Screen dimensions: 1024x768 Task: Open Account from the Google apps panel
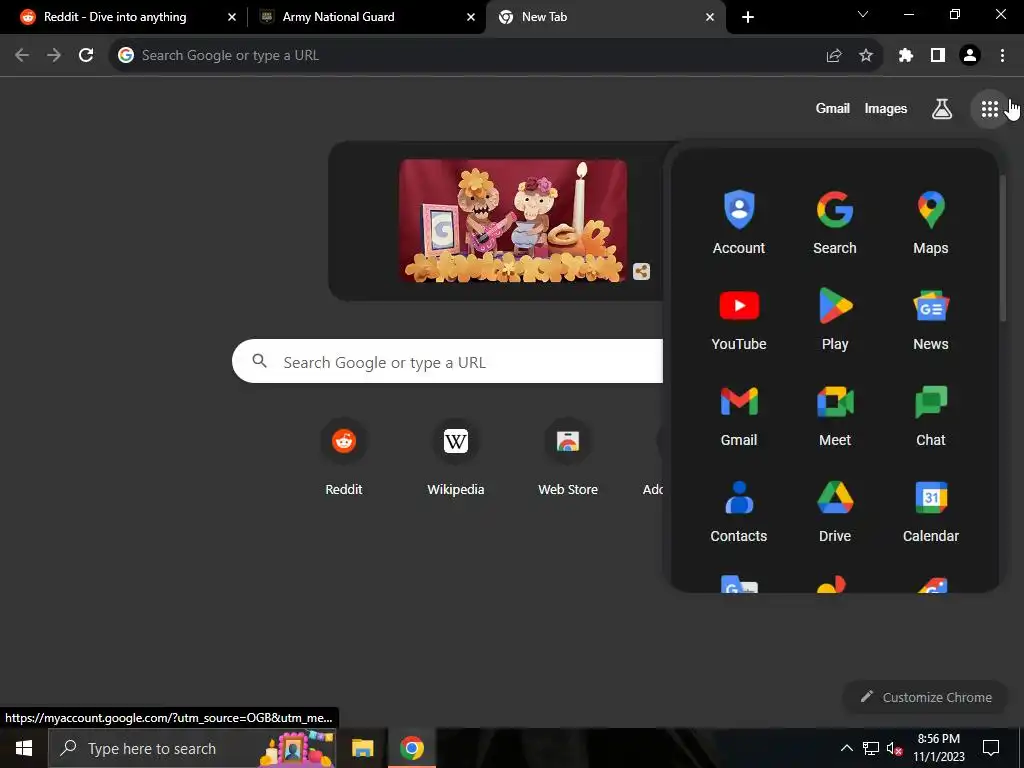click(739, 223)
